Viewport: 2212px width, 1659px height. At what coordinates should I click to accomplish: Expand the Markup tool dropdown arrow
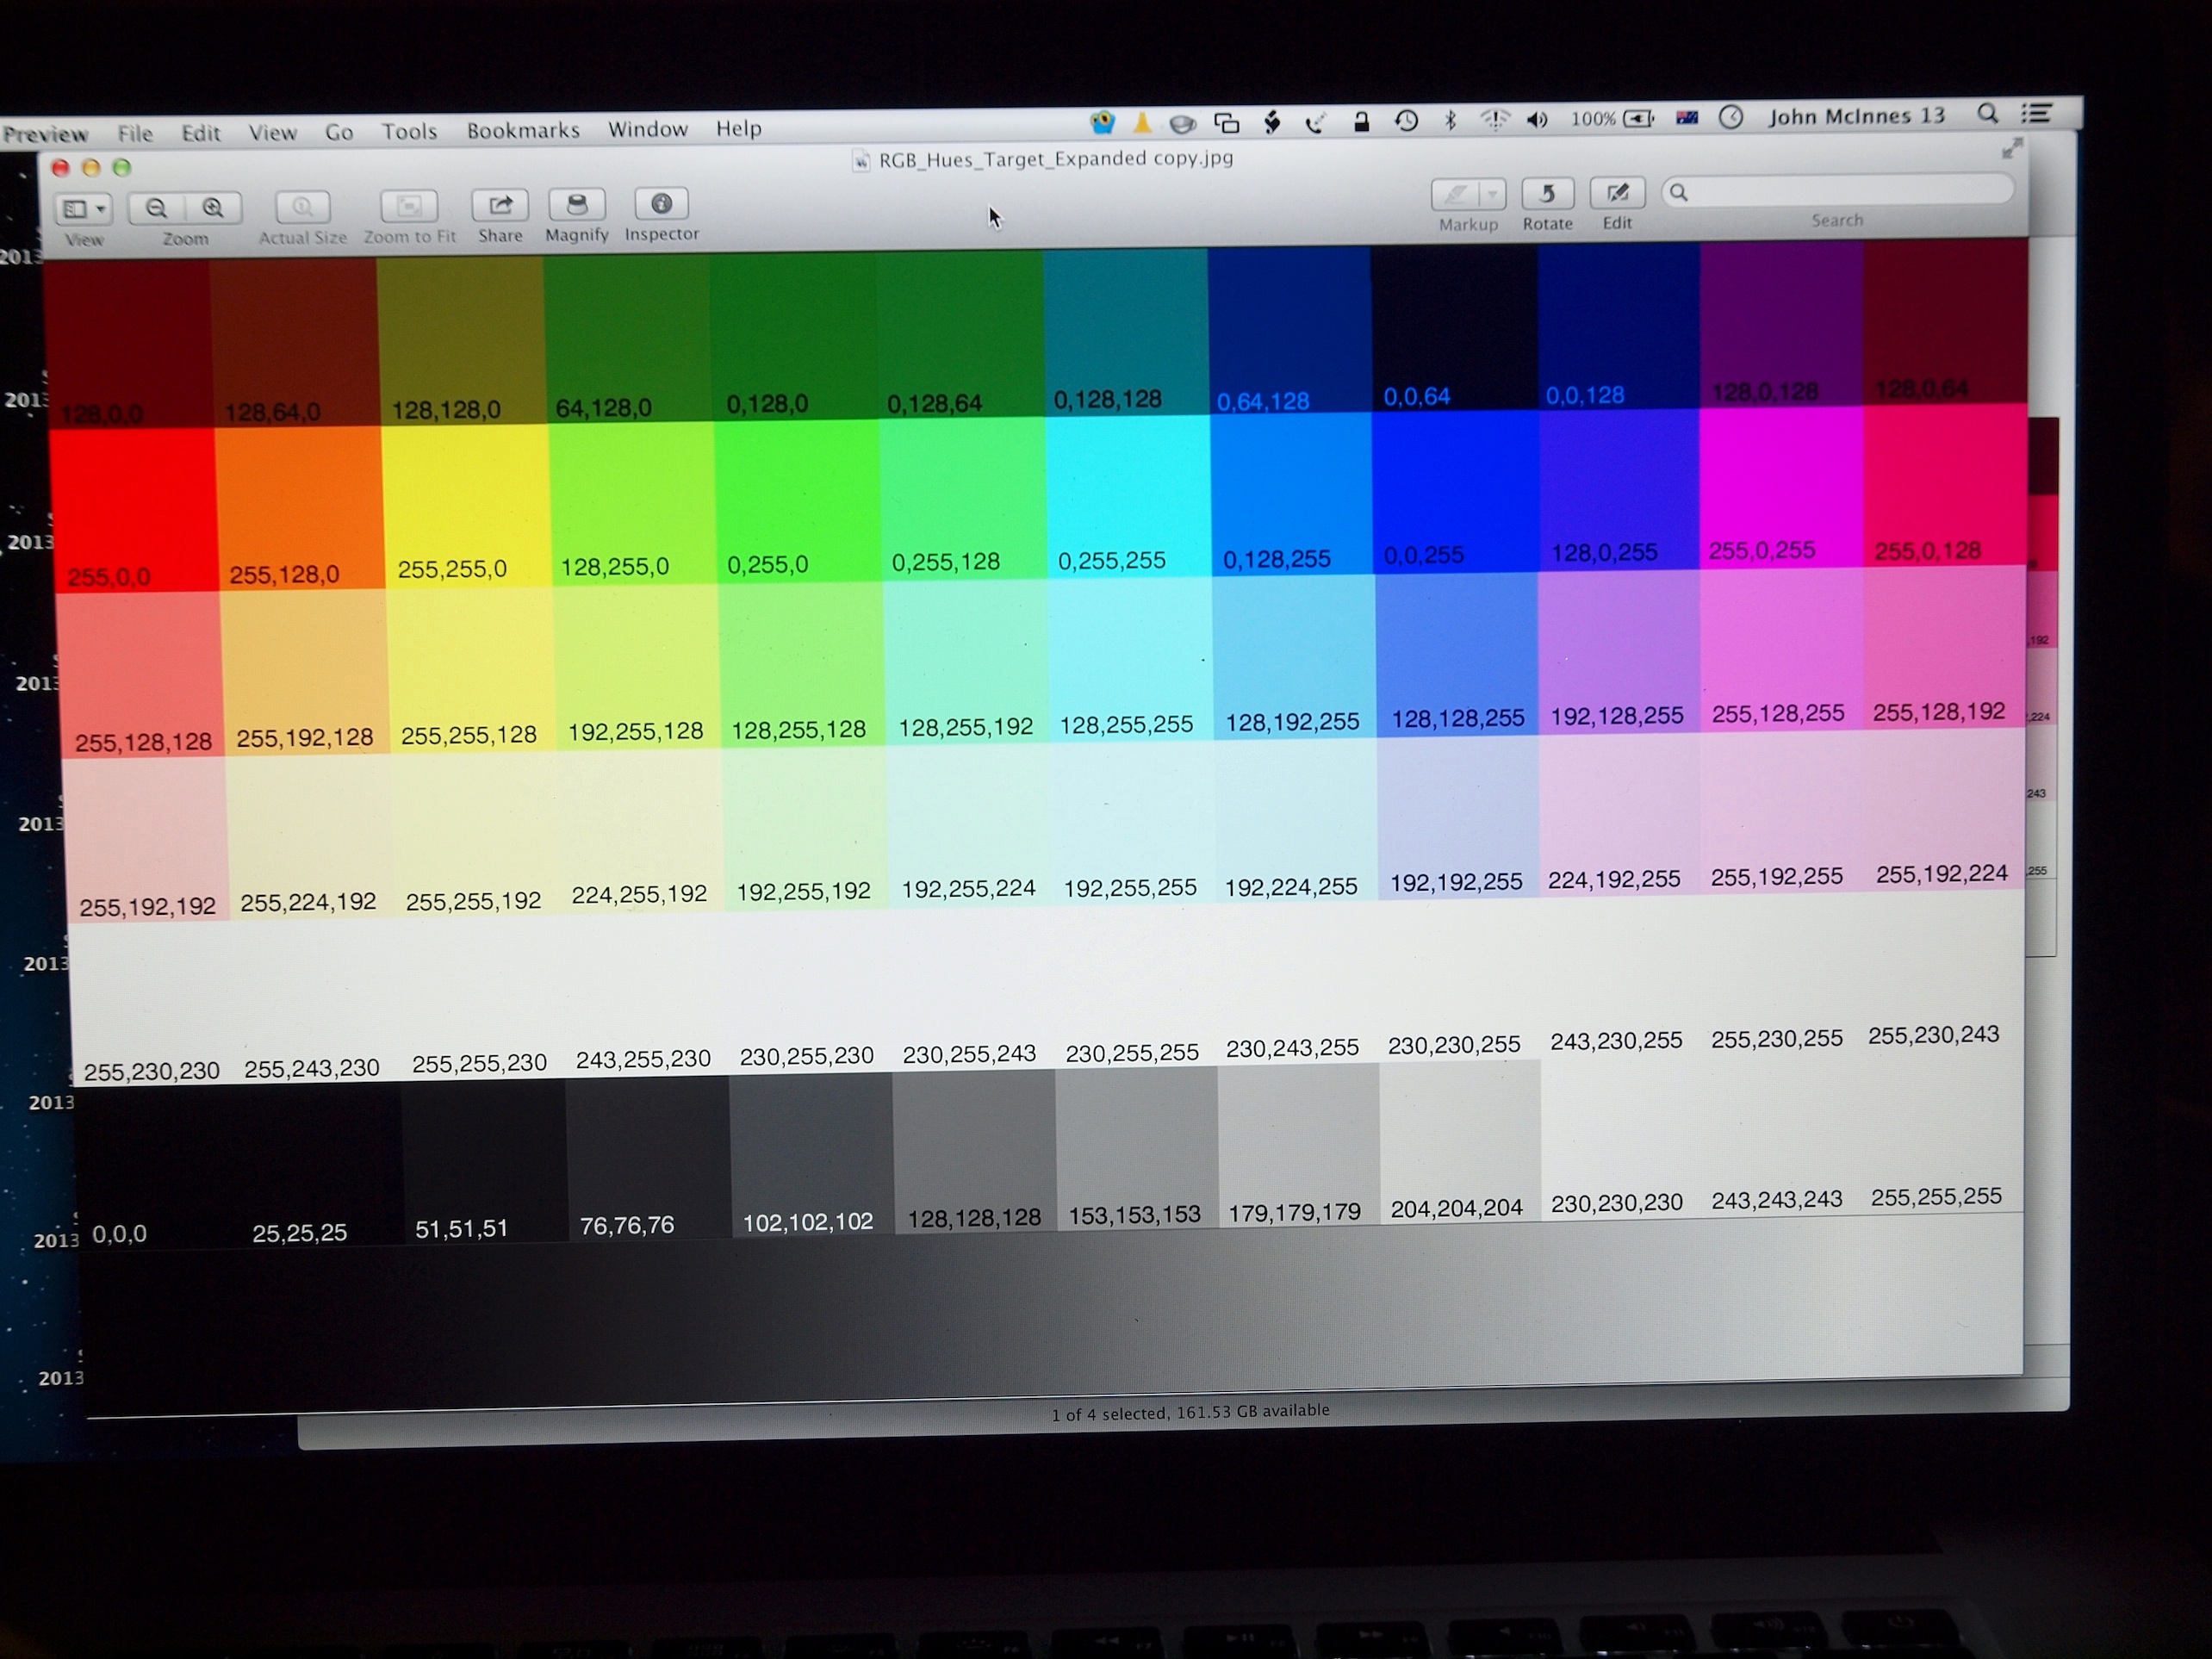(x=1491, y=194)
